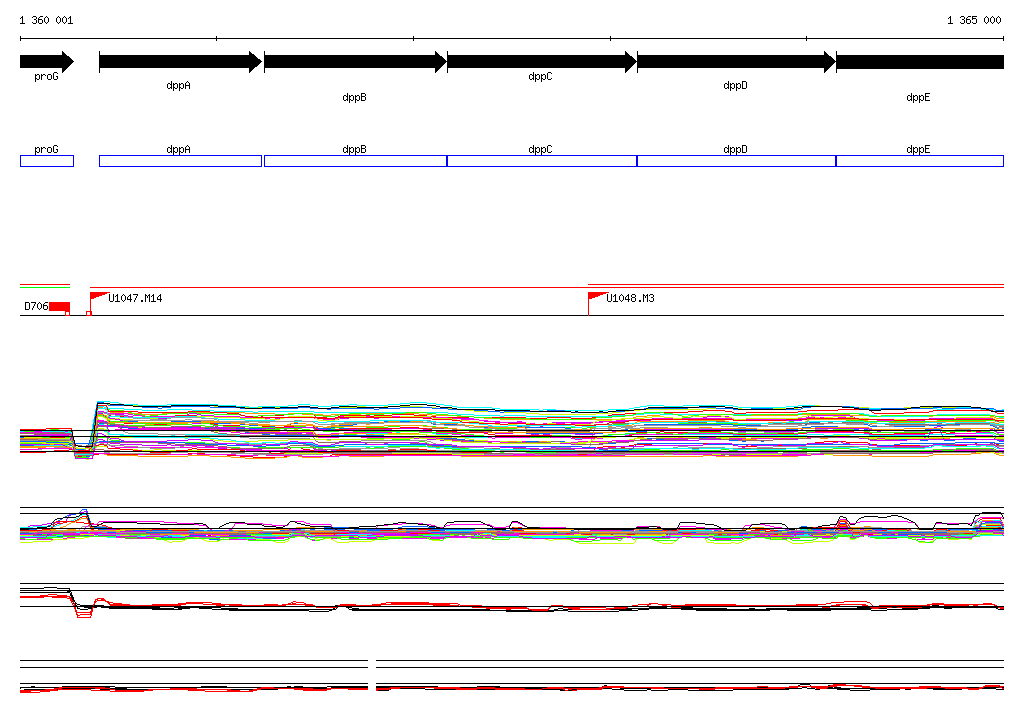Click dppA label under black arrow
Screen dimensions: 1024x714
coord(178,86)
